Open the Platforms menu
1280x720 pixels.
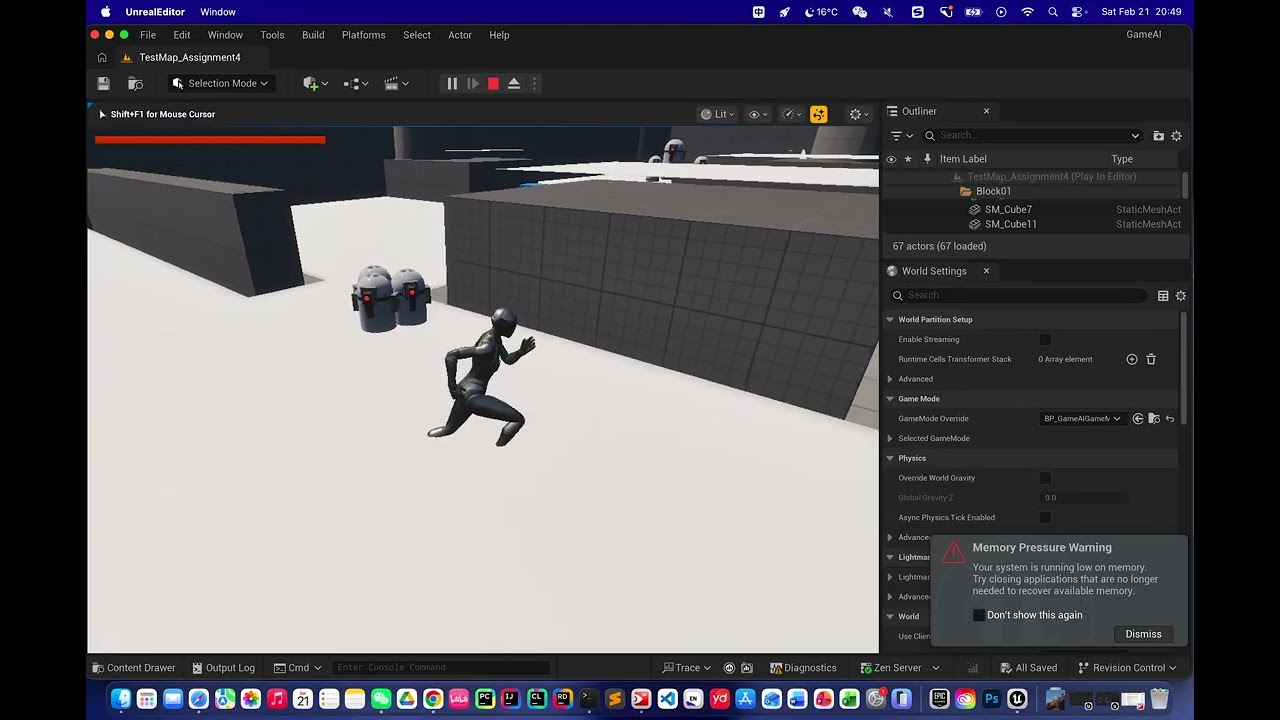click(363, 35)
